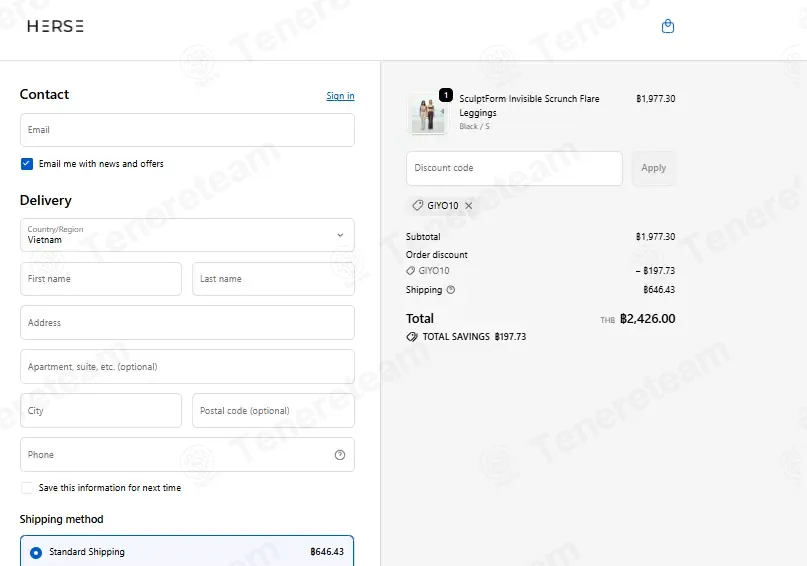Click the Total Savings tag icon
Viewport: 807px width, 566px height.
(x=412, y=337)
